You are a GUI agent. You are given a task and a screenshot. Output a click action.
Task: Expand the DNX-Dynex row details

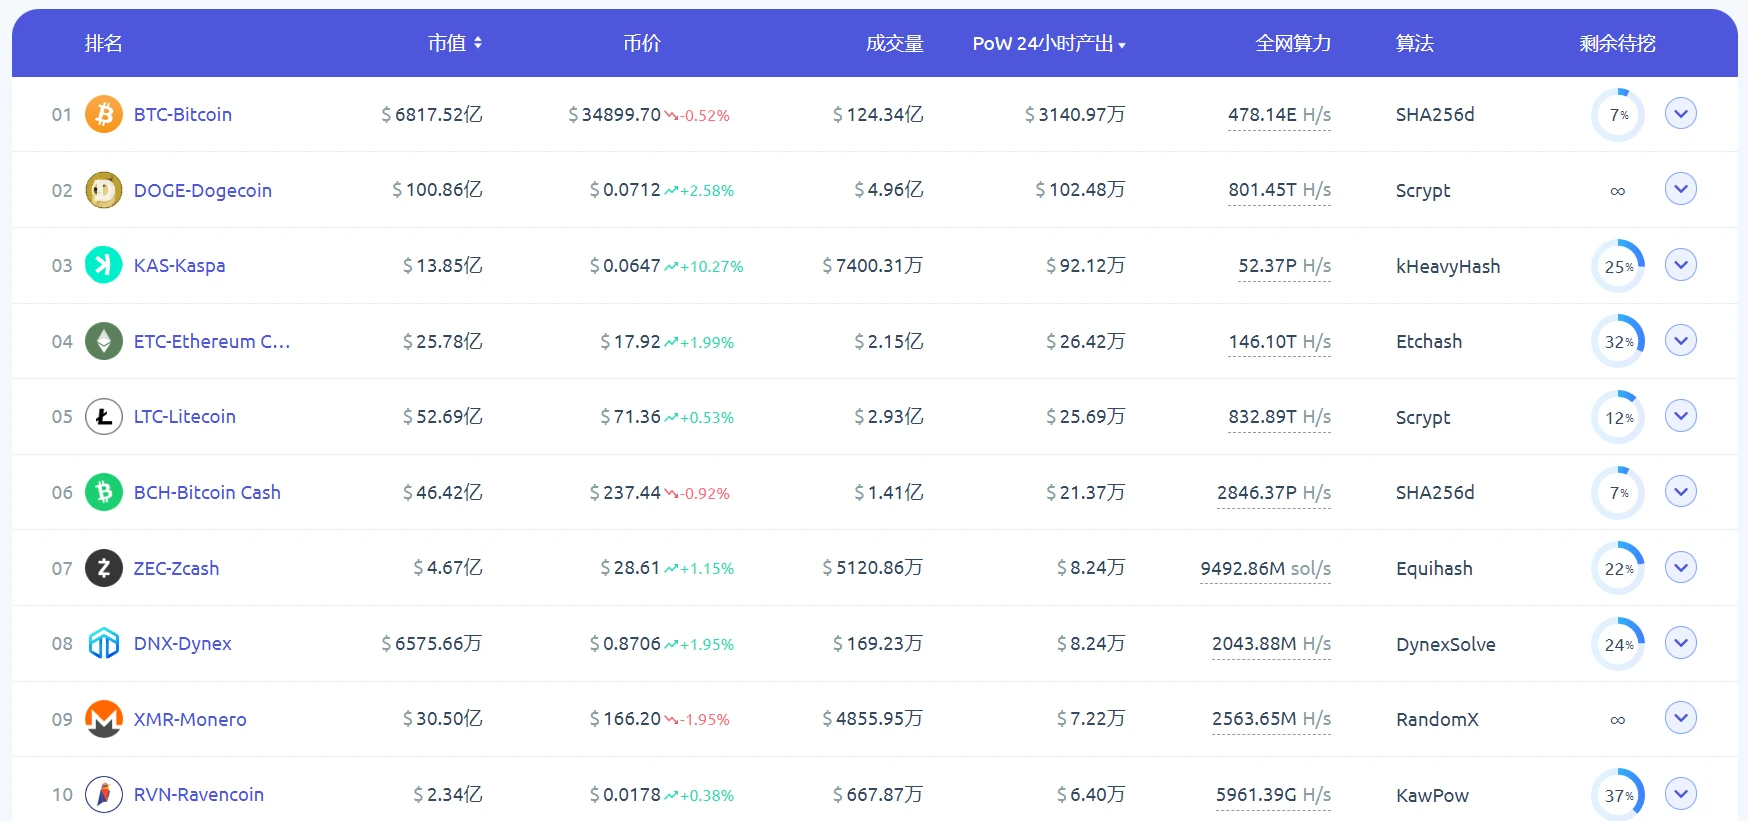coord(1681,642)
